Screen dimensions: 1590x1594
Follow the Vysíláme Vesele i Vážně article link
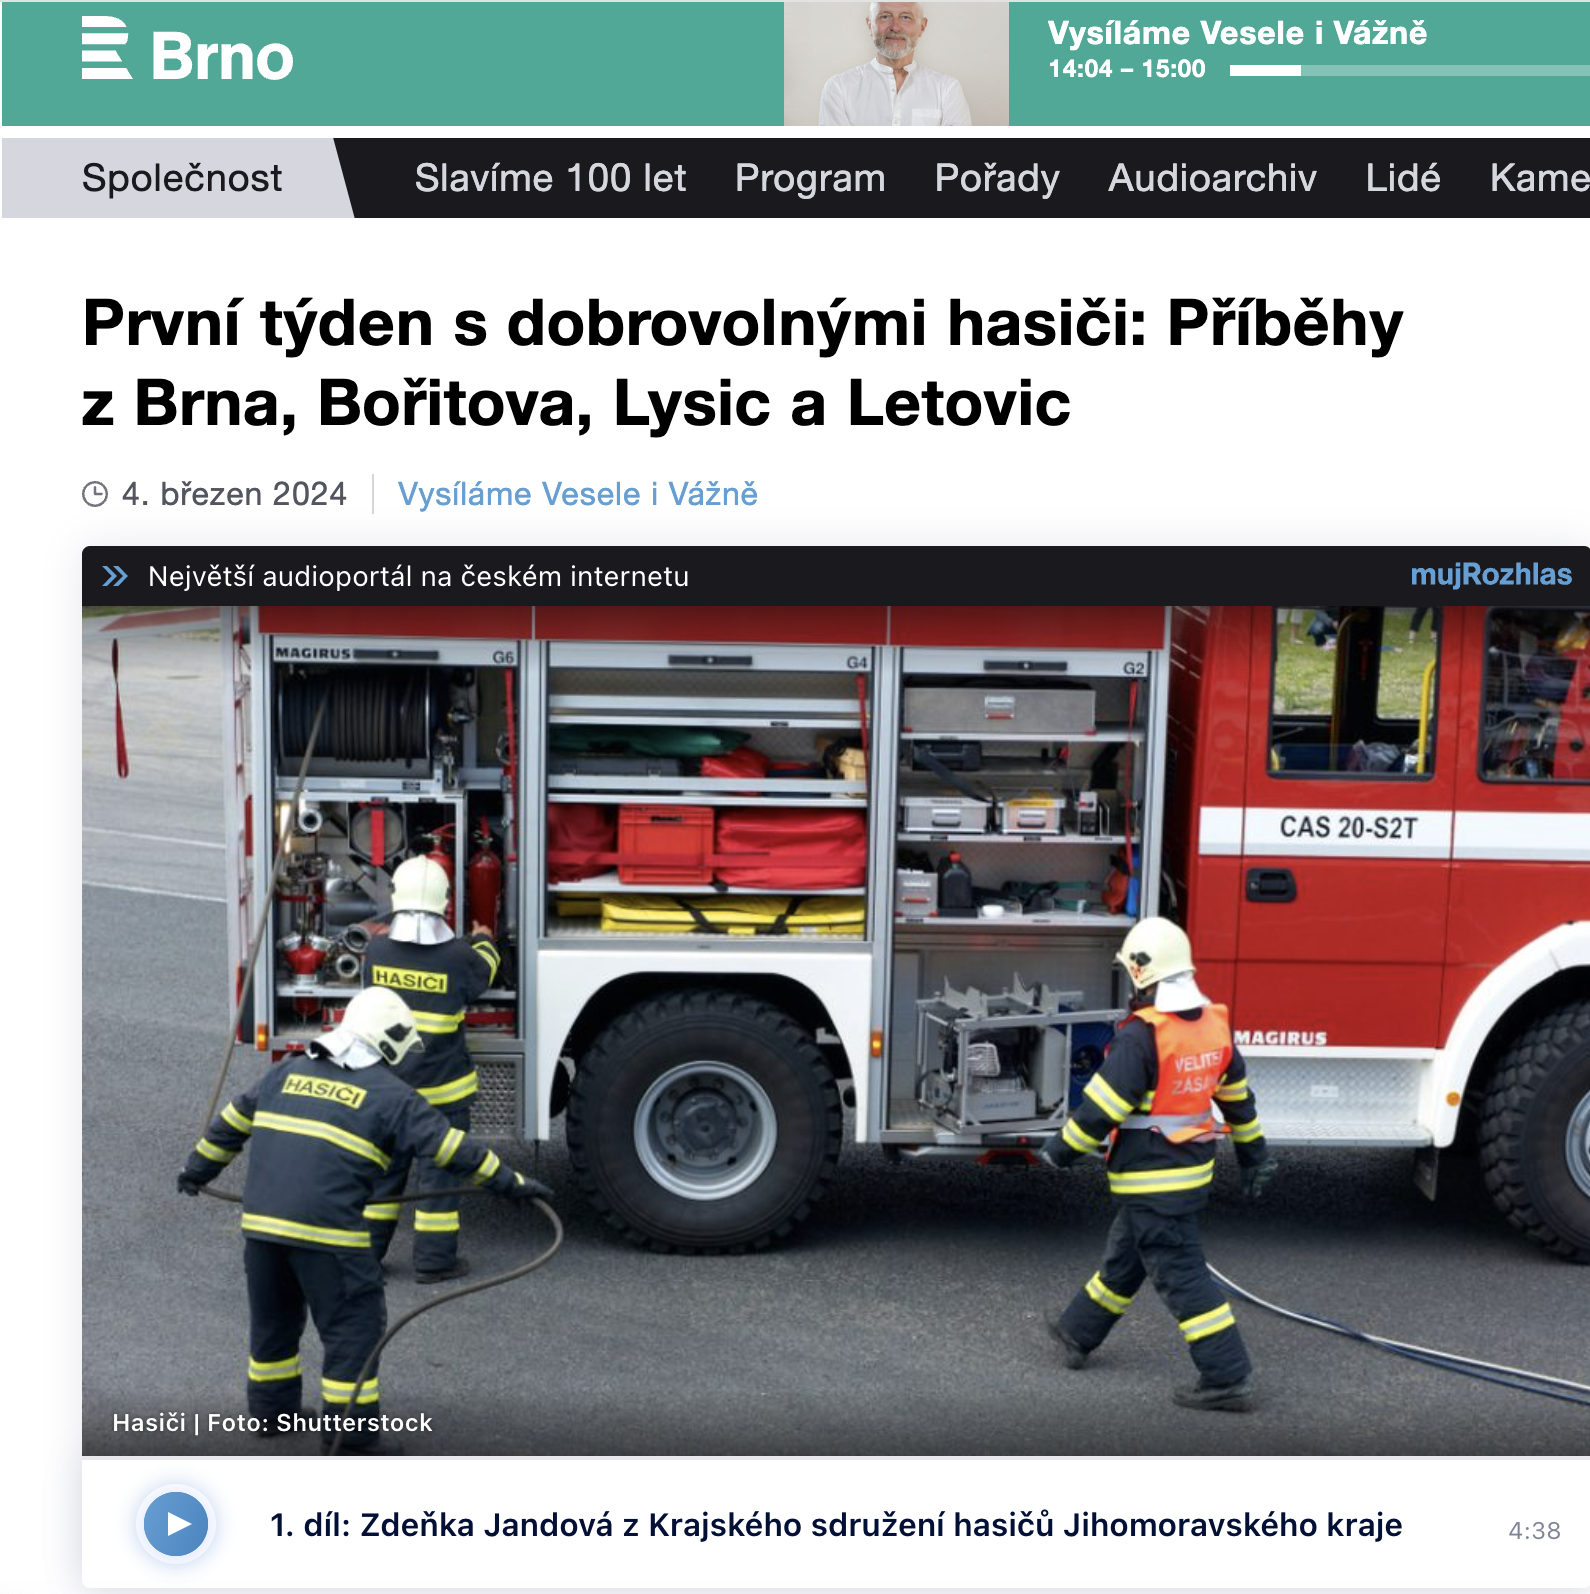point(578,494)
